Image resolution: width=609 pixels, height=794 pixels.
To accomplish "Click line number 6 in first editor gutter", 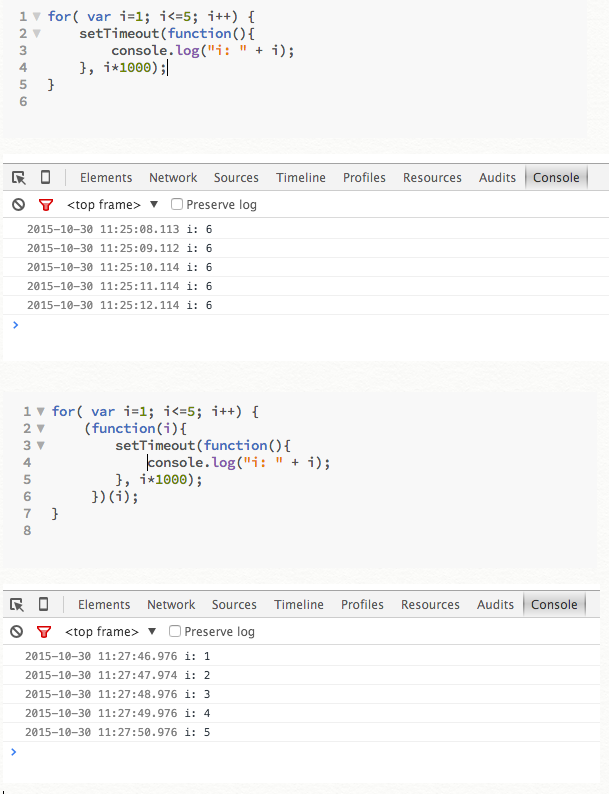I will coord(23,102).
